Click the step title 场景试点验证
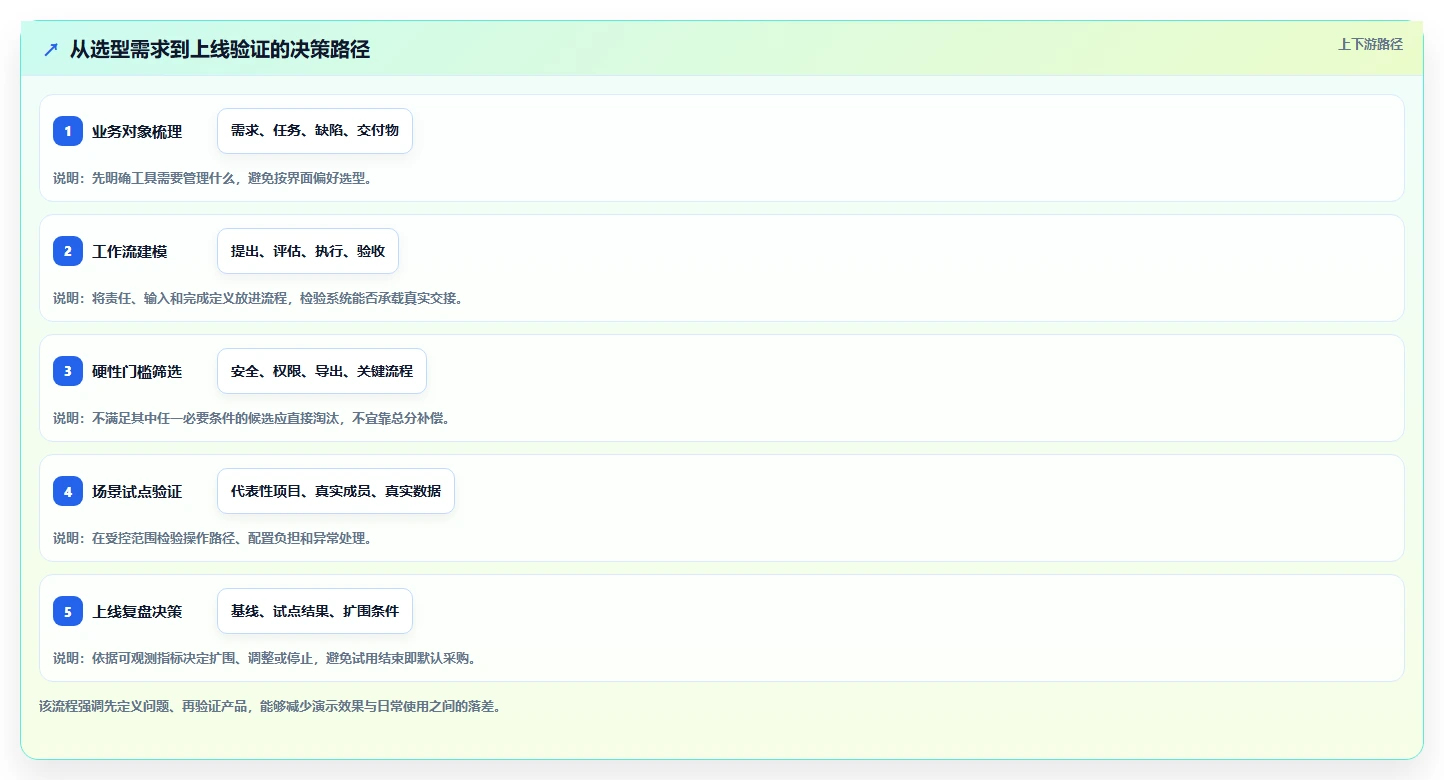Image resolution: width=1444 pixels, height=780 pixels. click(137, 491)
